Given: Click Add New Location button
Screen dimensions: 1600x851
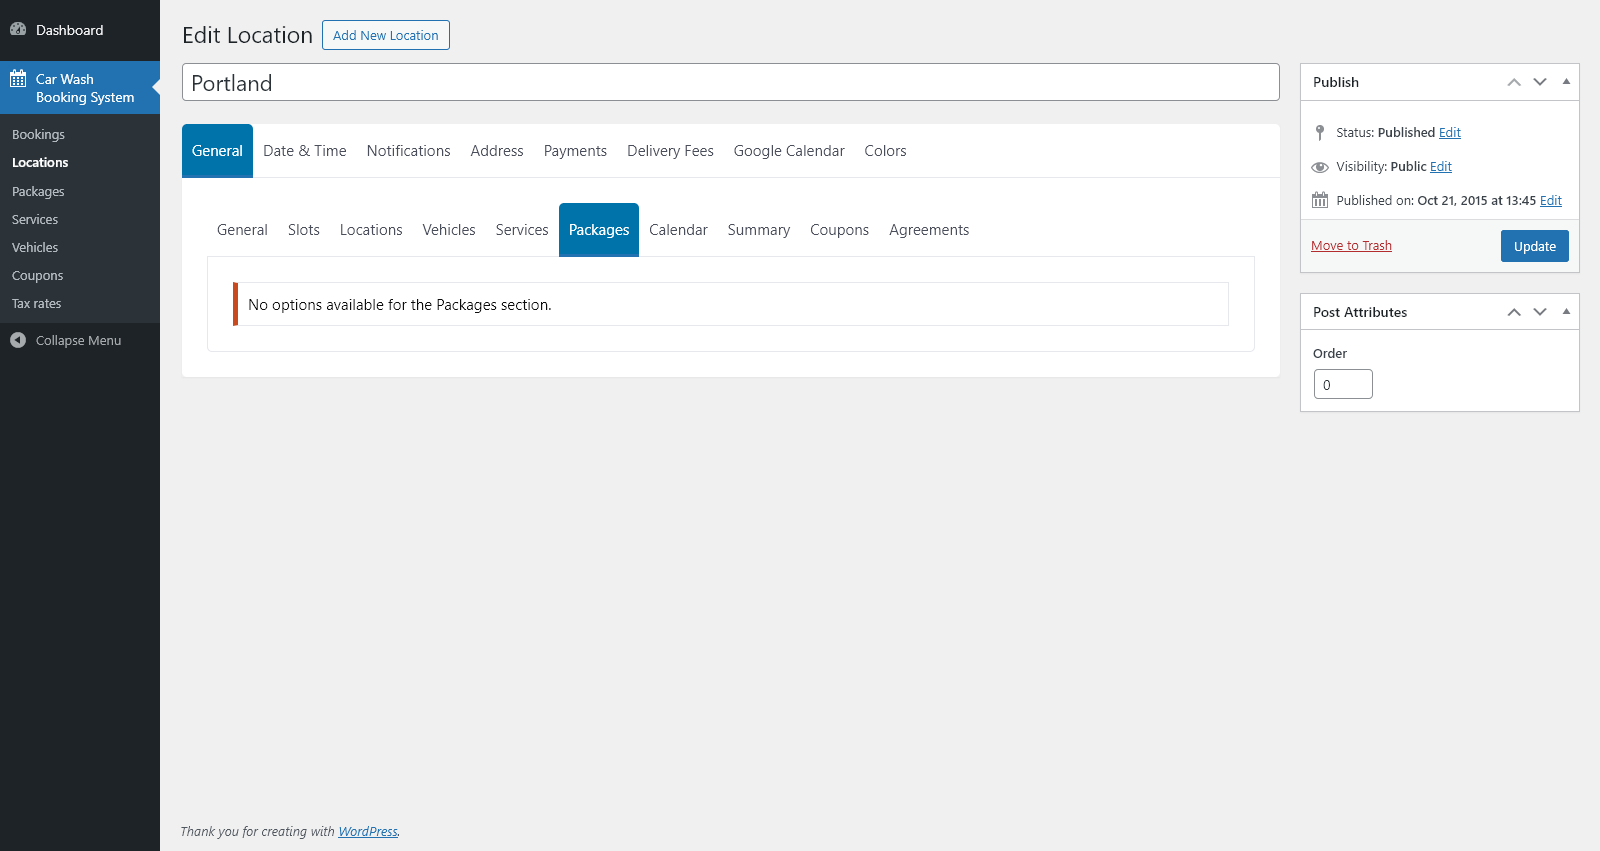Looking at the screenshot, I should click(x=386, y=35).
